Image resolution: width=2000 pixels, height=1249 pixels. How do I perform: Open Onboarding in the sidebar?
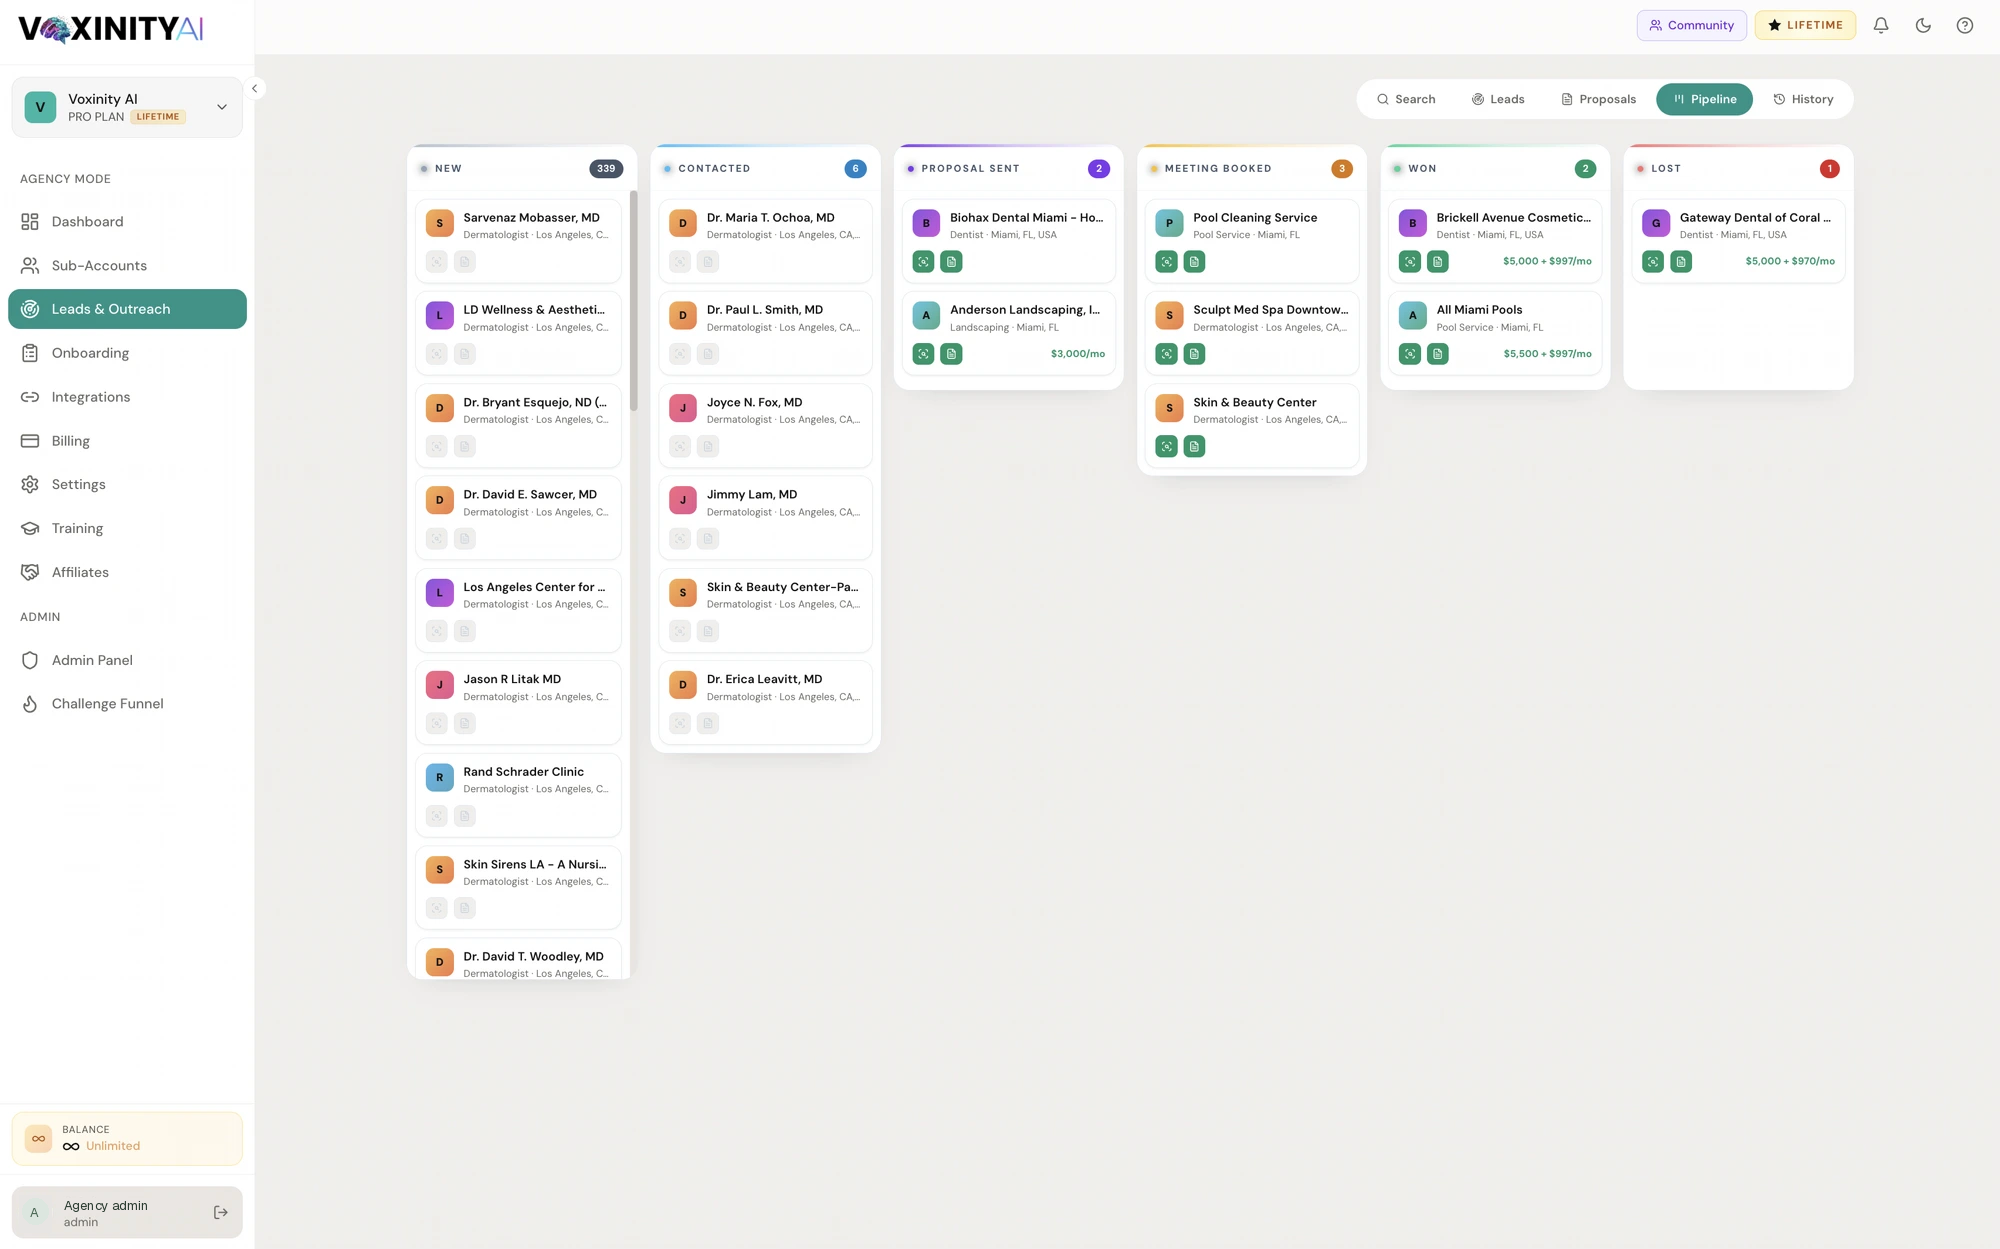(x=127, y=353)
